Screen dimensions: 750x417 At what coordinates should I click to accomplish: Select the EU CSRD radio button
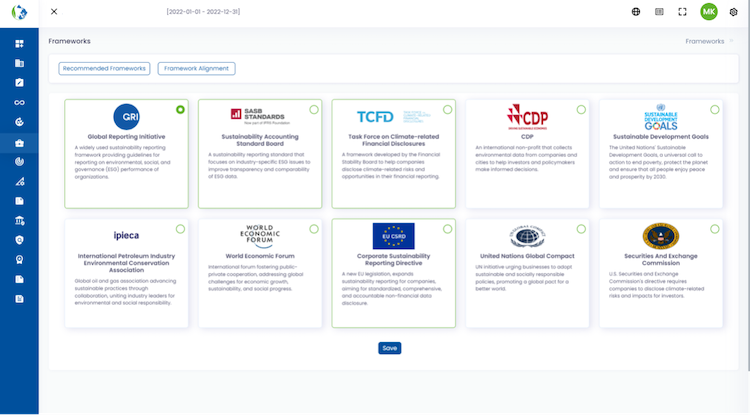tap(447, 229)
